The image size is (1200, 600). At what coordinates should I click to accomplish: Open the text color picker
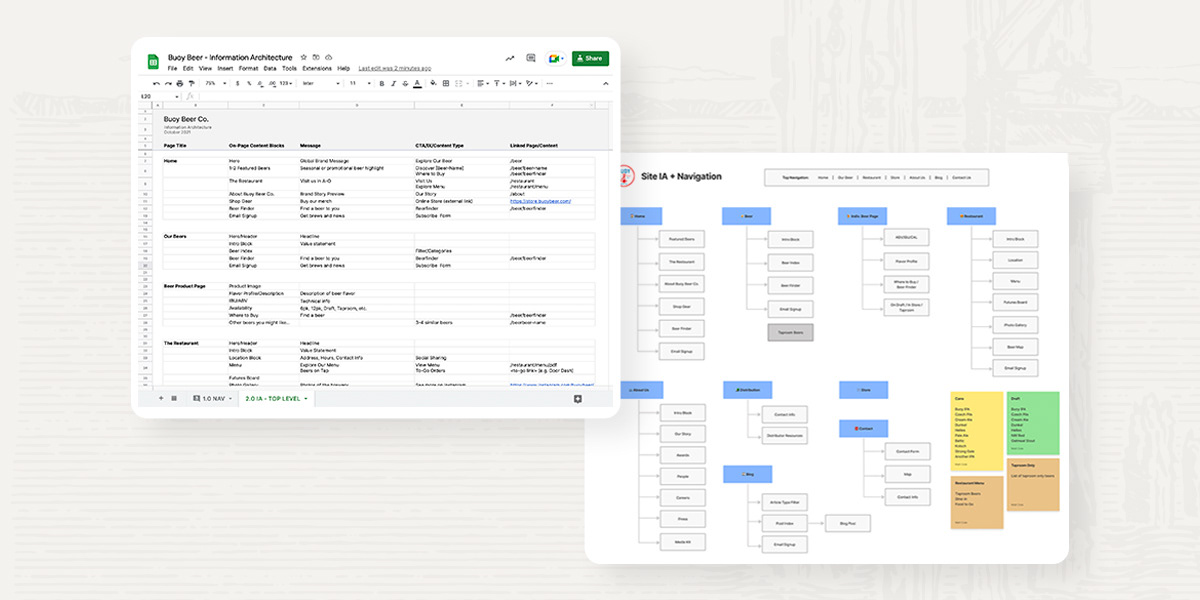coord(417,83)
